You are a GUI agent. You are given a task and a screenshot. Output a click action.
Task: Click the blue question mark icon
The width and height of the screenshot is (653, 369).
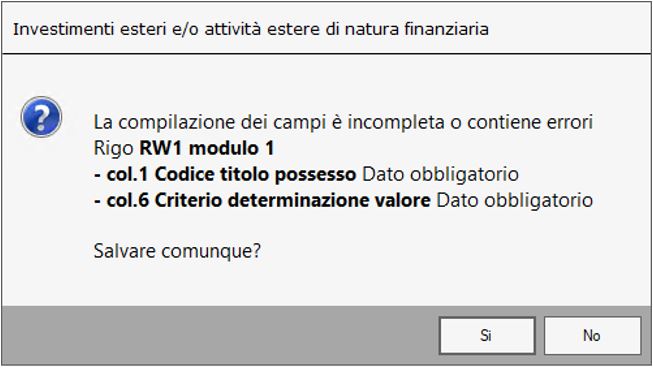pyautogui.click(x=41, y=117)
